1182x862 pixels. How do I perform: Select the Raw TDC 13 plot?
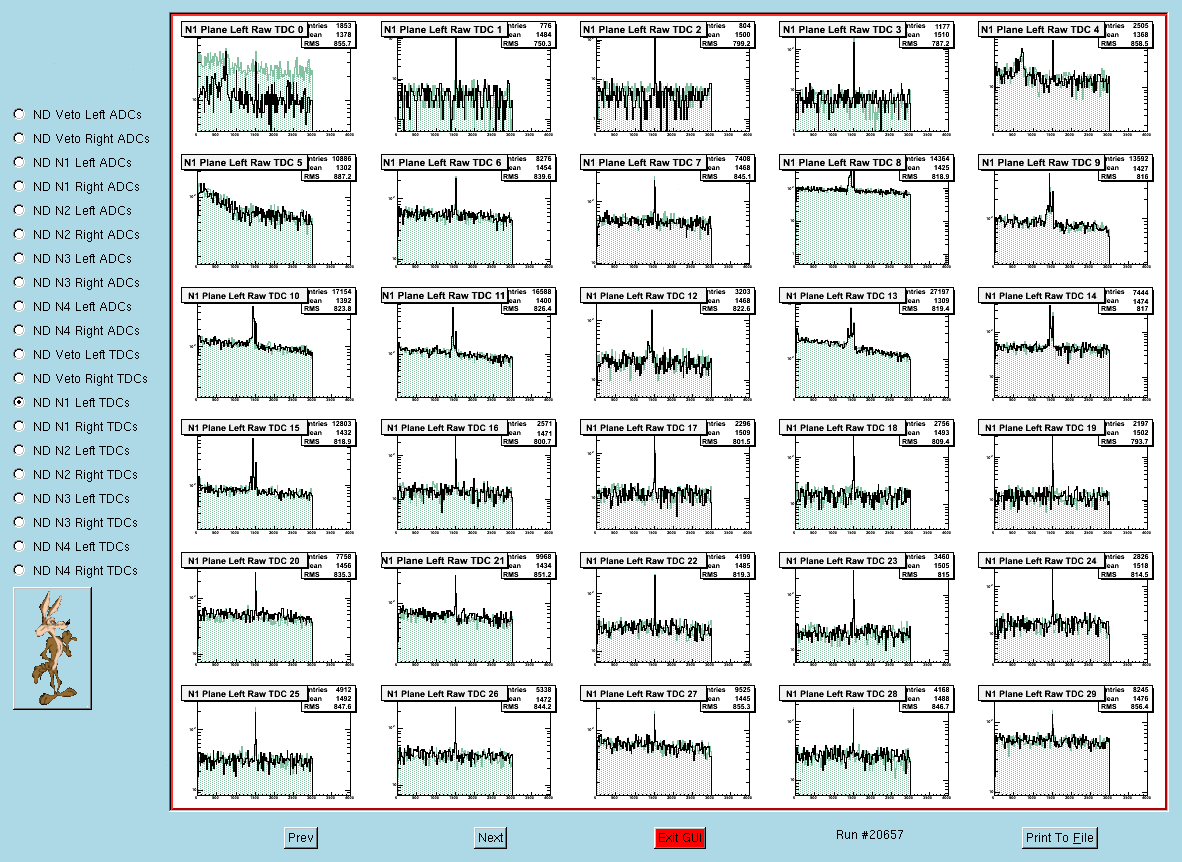click(866, 345)
